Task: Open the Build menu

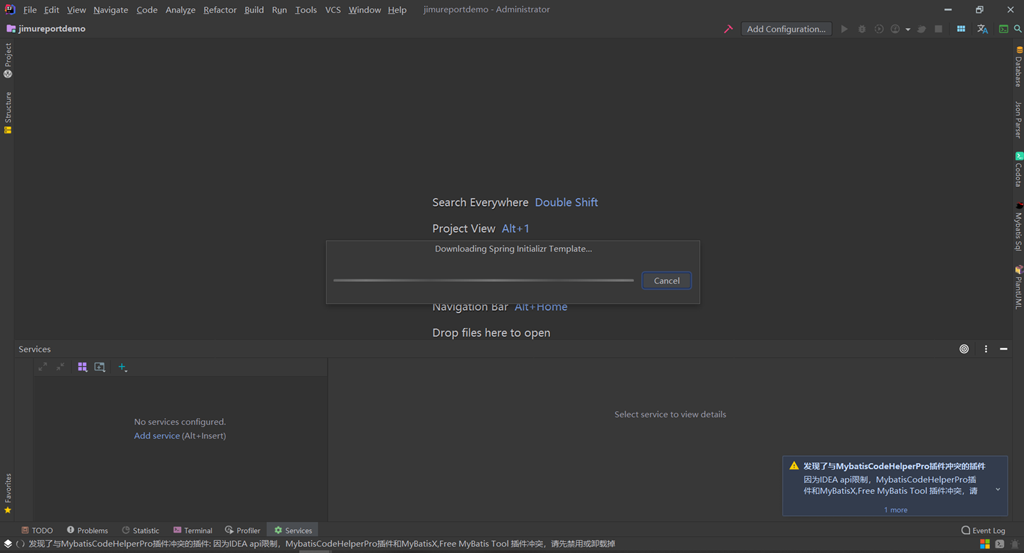Action: (254, 10)
